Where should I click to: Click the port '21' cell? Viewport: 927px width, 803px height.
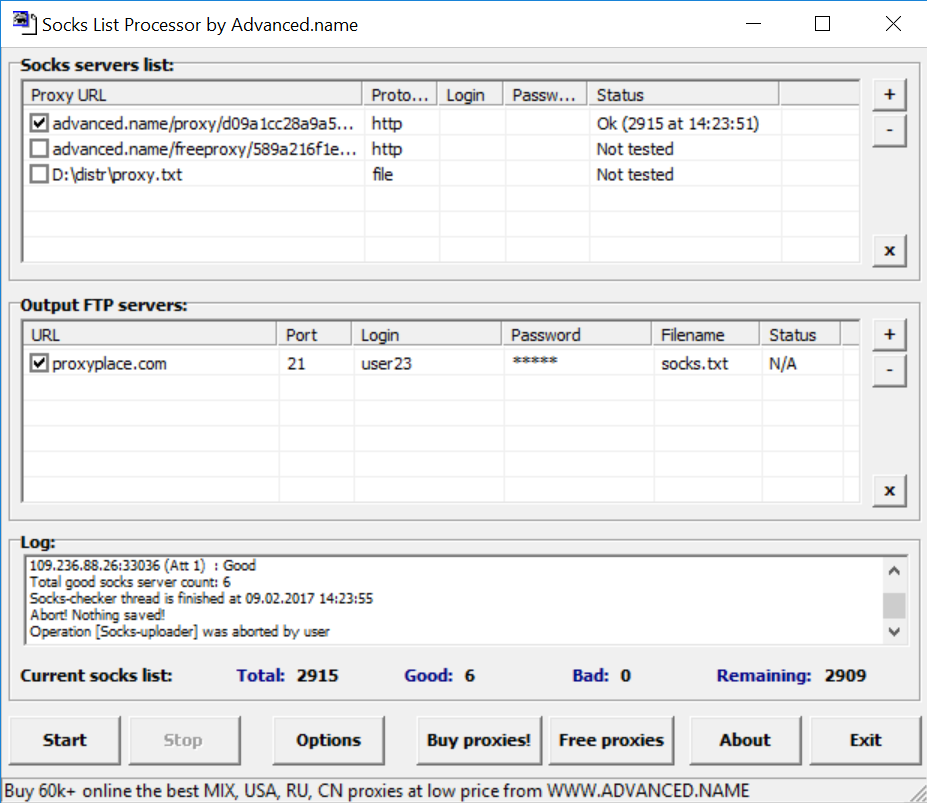click(x=296, y=364)
